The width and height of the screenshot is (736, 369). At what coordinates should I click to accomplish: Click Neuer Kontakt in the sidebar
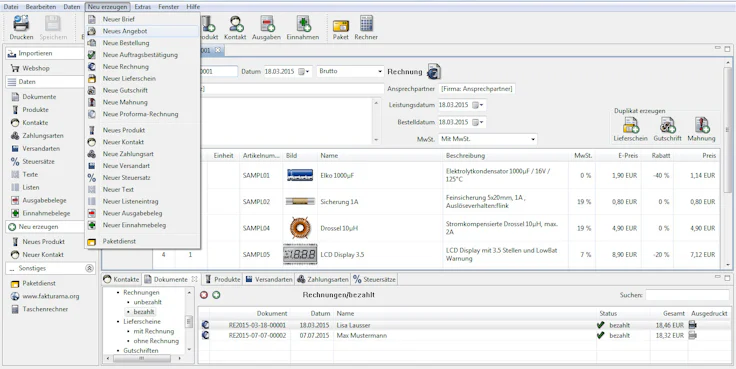click(x=43, y=254)
